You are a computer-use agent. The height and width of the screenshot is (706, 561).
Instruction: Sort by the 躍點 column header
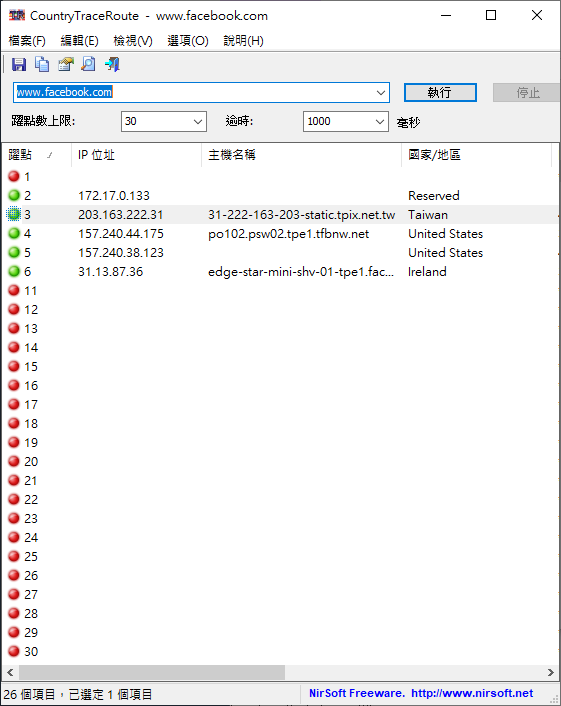(36, 155)
